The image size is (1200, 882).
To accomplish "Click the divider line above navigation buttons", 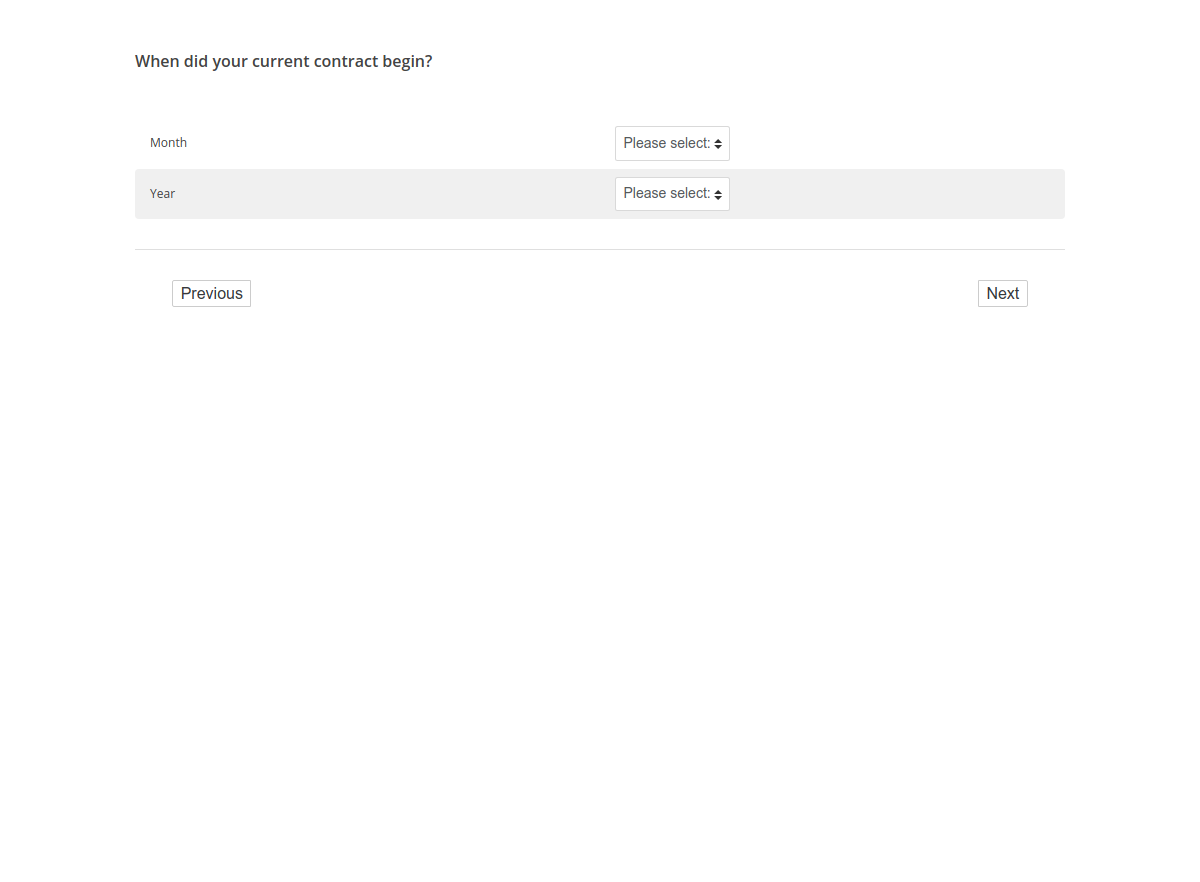I will pos(600,249).
